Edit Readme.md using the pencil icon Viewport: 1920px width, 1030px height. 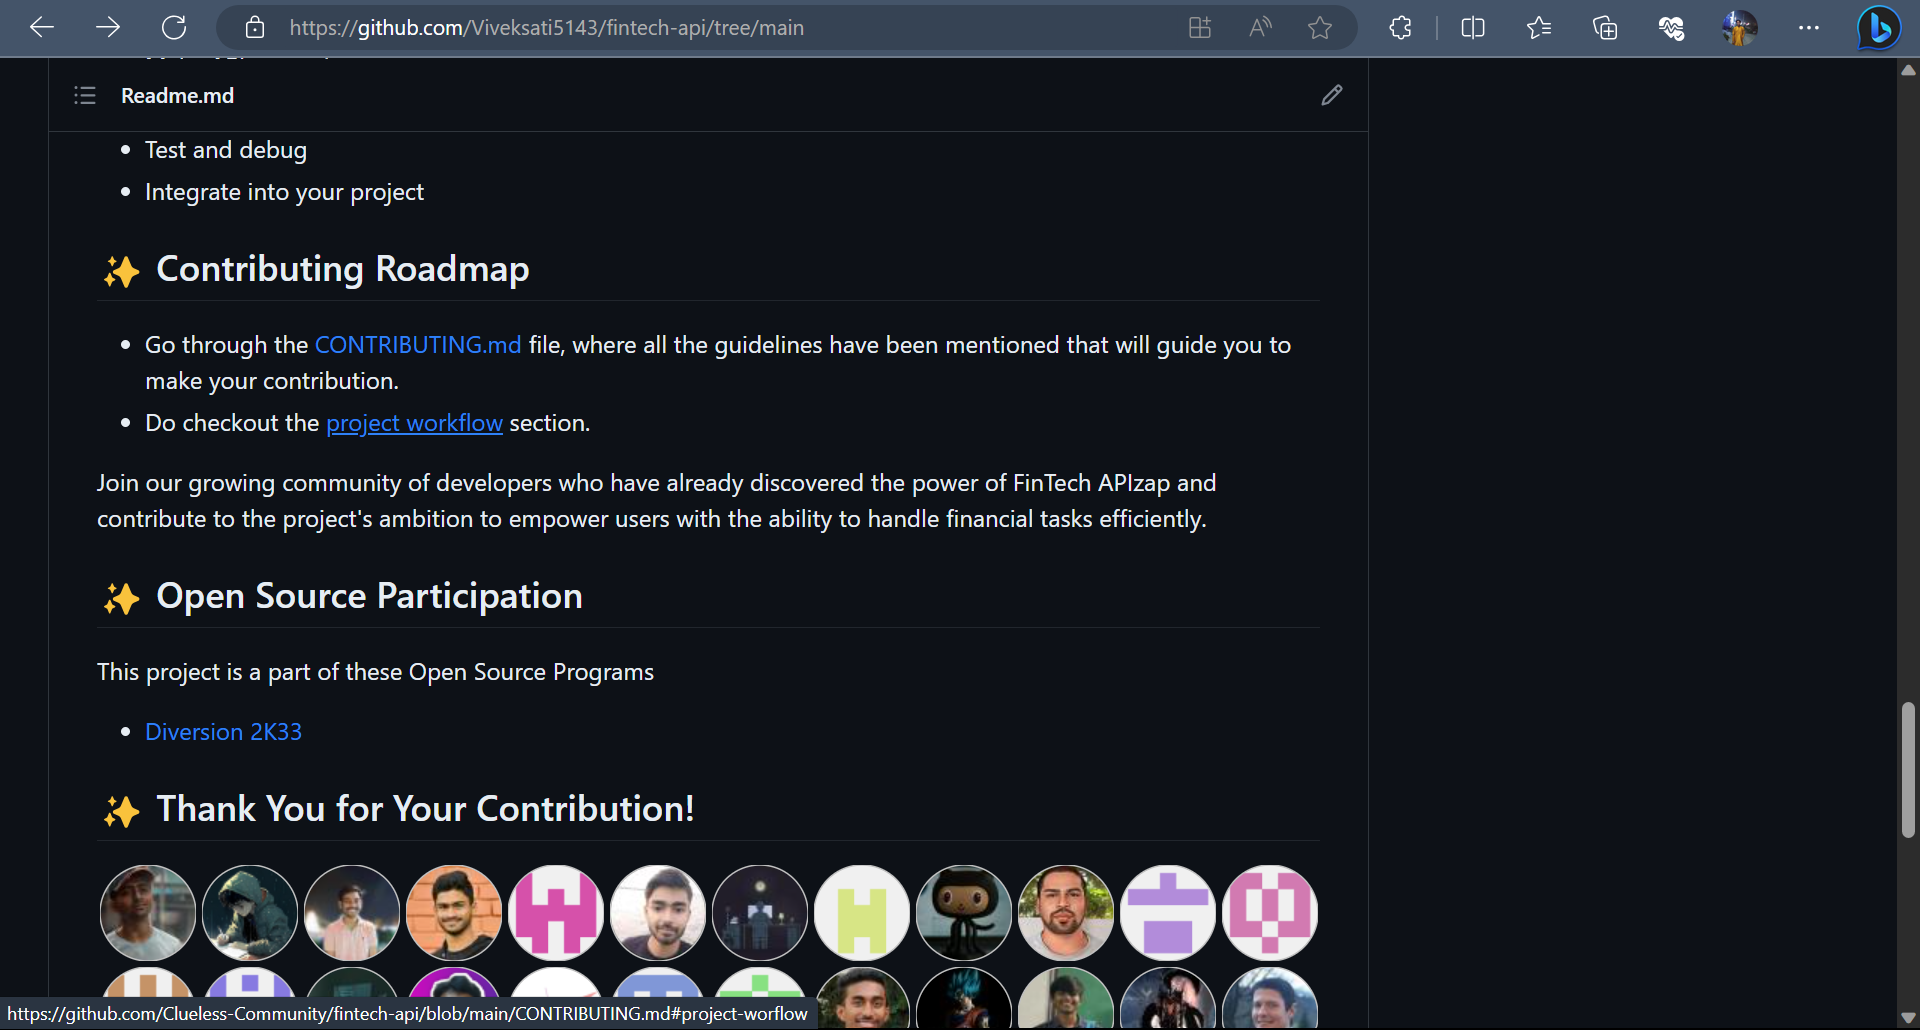tap(1331, 95)
